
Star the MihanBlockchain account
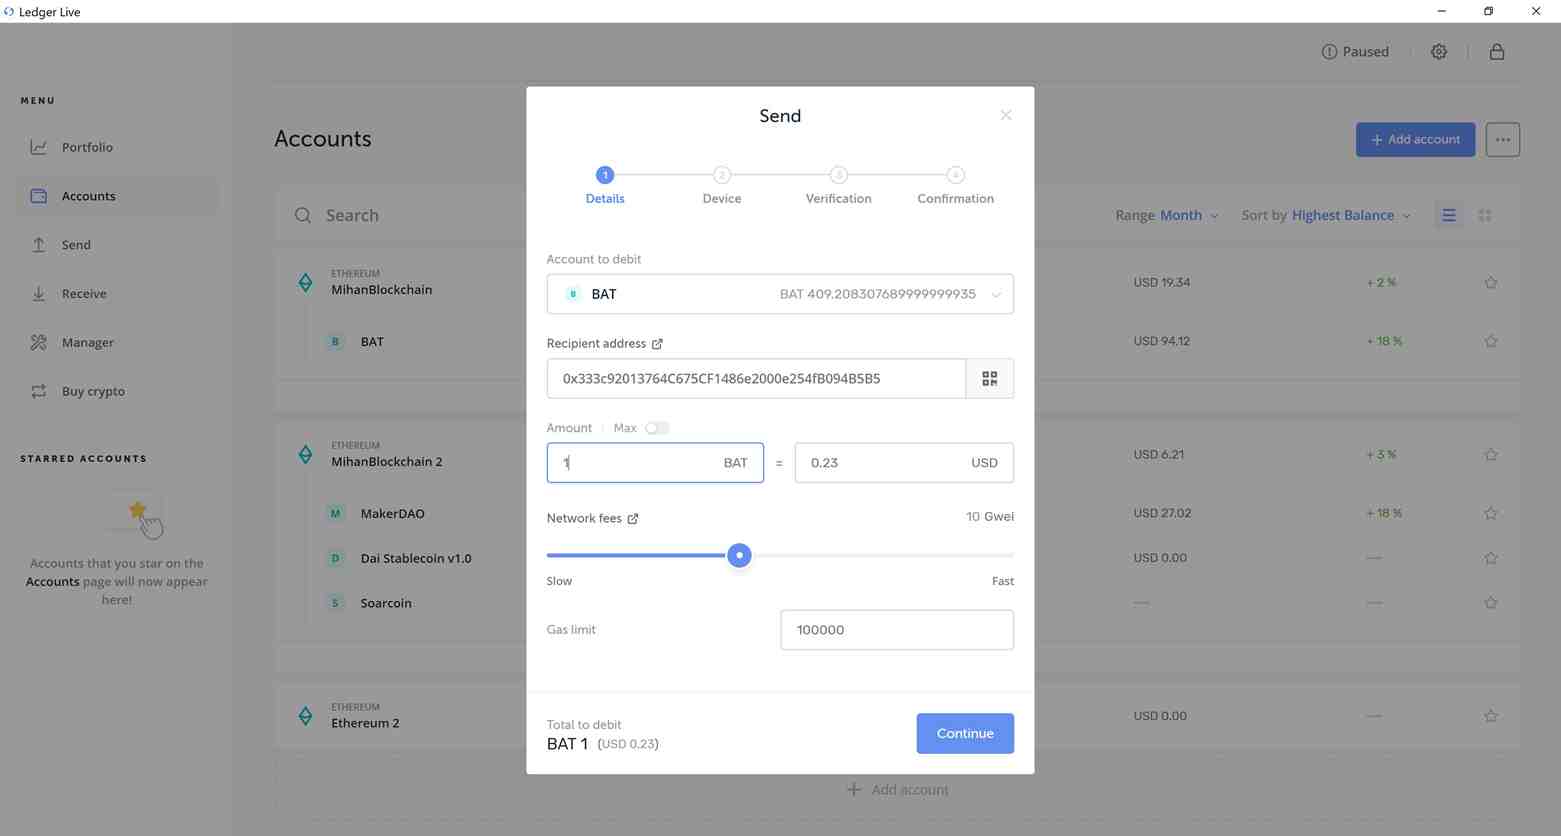pos(1491,283)
